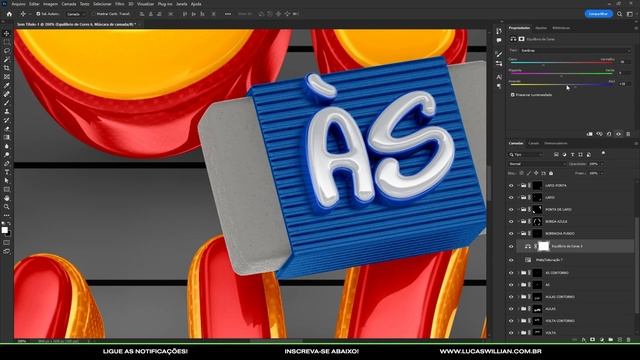Open the Normal blend mode dropdown

pyautogui.click(x=537, y=164)
